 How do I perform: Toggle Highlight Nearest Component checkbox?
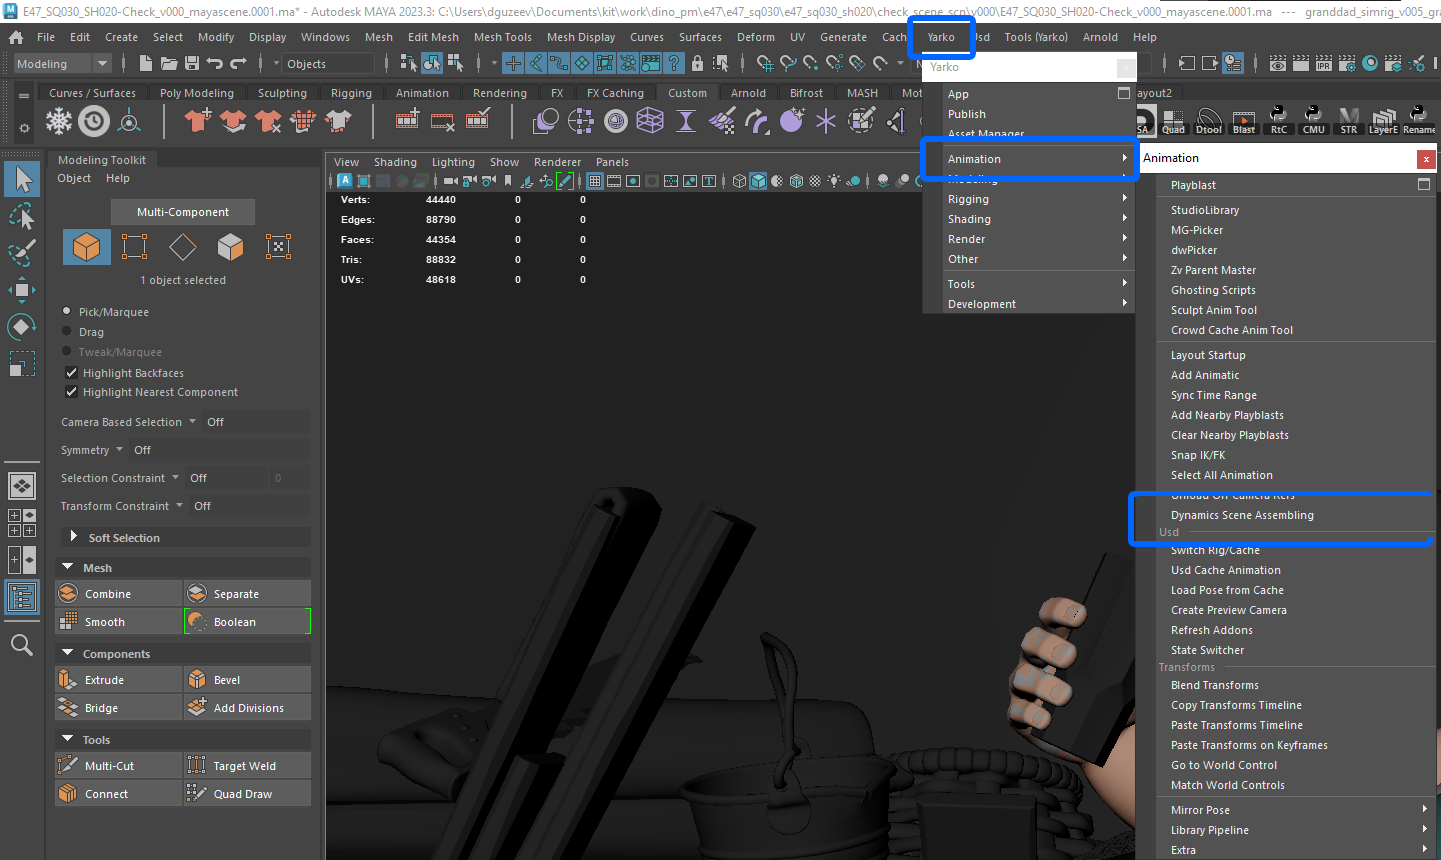(x=71, y=392)
